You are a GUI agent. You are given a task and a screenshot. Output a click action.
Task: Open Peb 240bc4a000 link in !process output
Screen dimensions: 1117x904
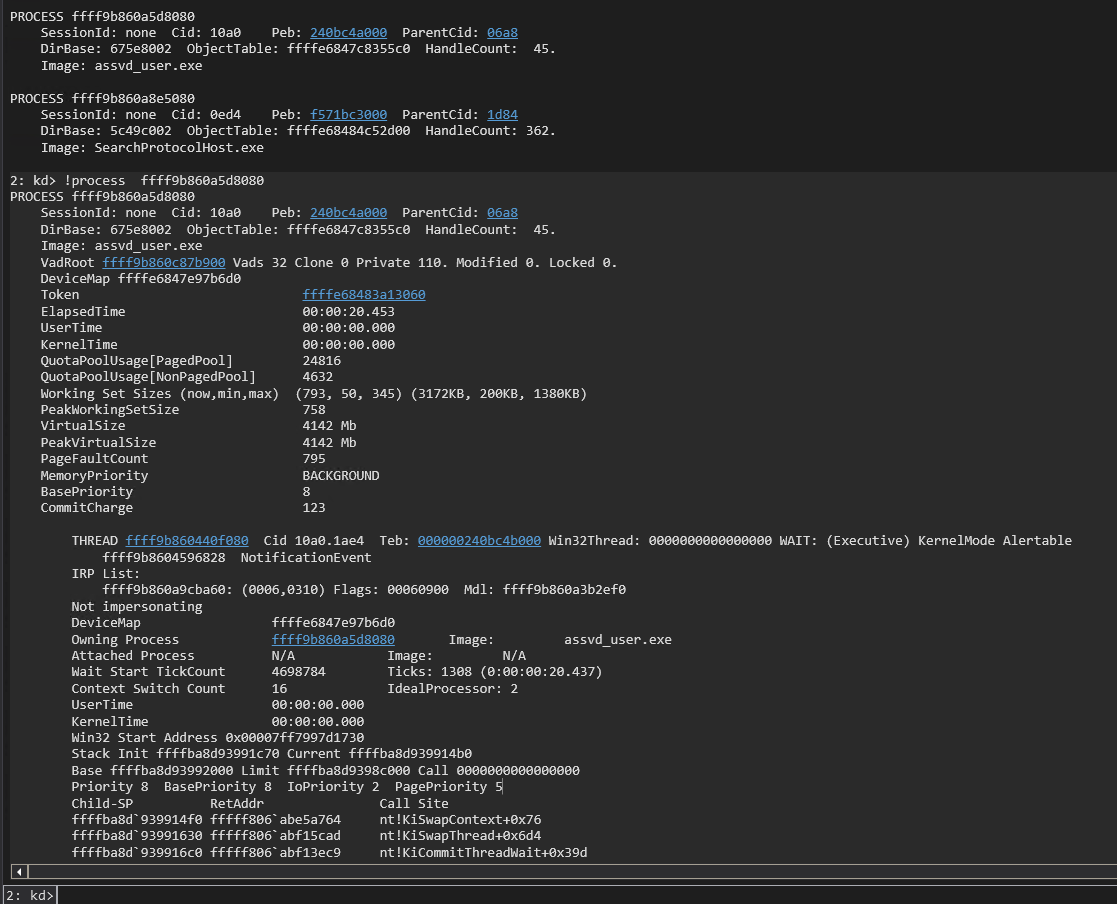point(348,213)
